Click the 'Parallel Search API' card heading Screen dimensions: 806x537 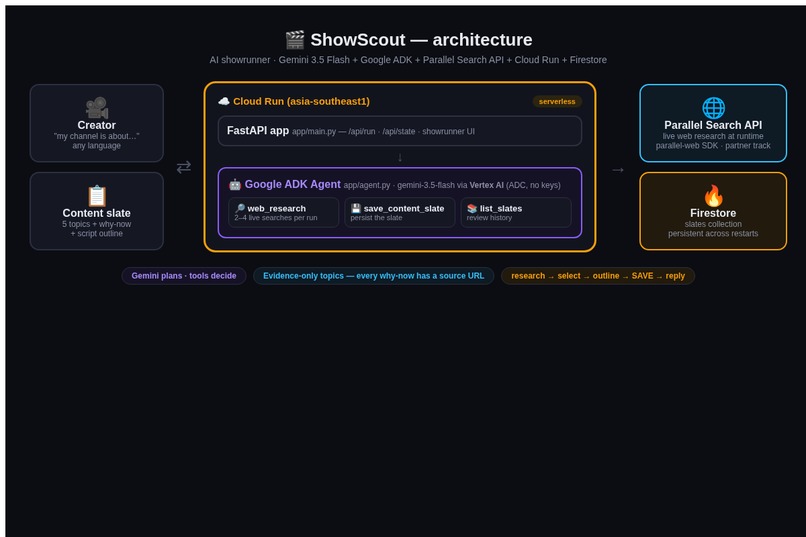tap(713, 125)
